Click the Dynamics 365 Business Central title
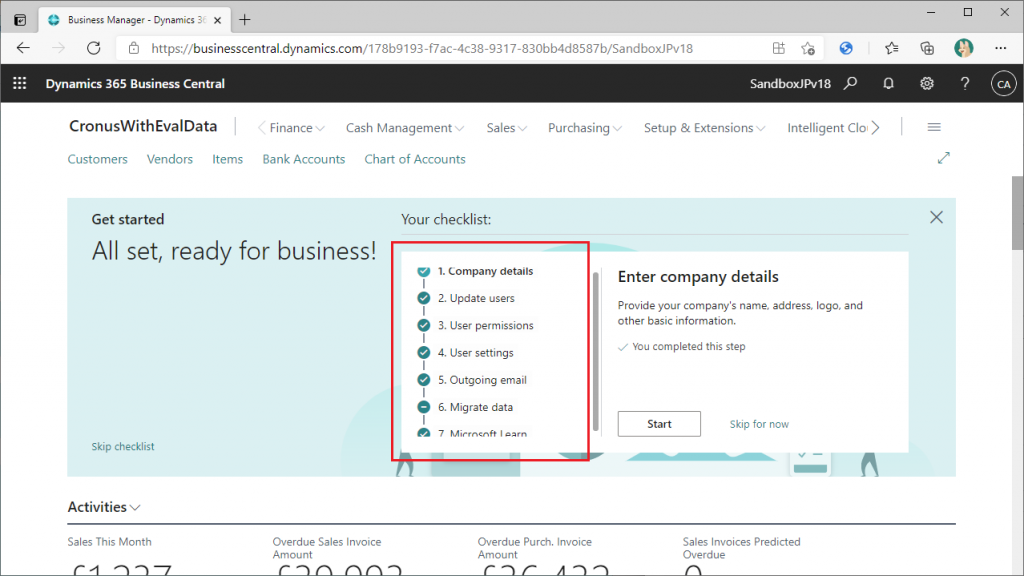 (135, 84)
